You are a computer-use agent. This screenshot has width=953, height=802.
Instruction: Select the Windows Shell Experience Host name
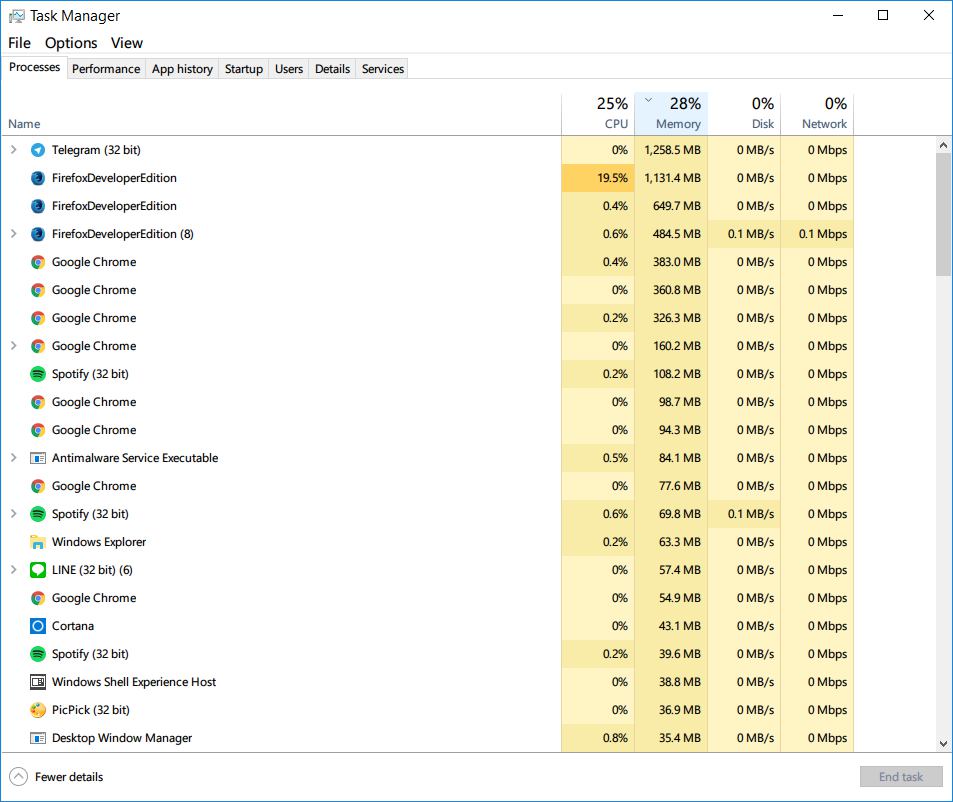[x=134, y=682]
